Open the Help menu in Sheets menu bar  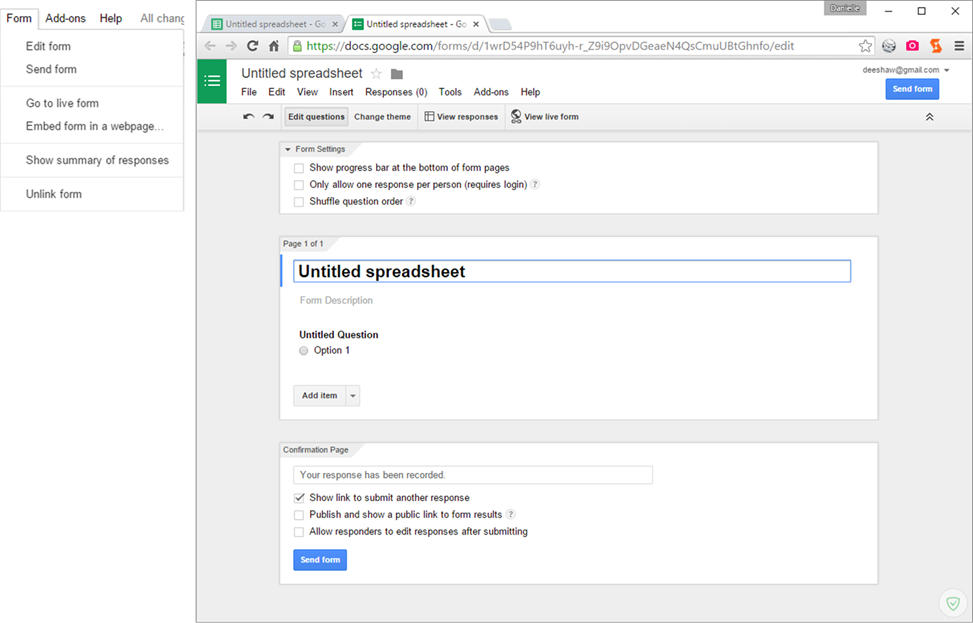point(110,18)
